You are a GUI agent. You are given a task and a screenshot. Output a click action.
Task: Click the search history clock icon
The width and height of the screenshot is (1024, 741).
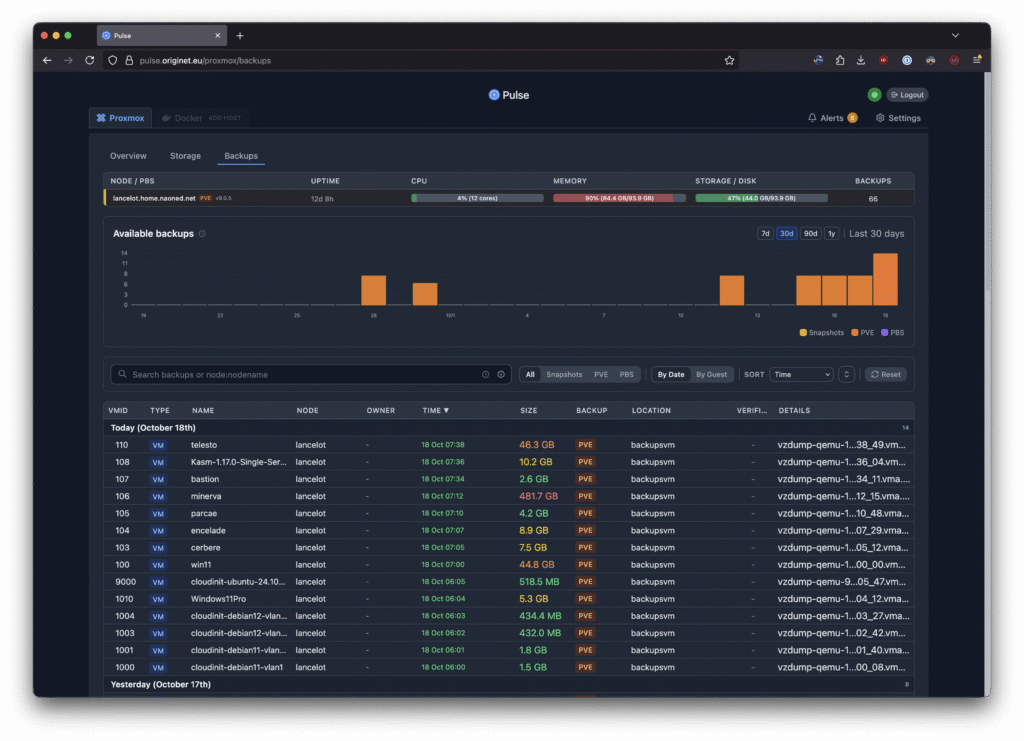click(486, 374)
